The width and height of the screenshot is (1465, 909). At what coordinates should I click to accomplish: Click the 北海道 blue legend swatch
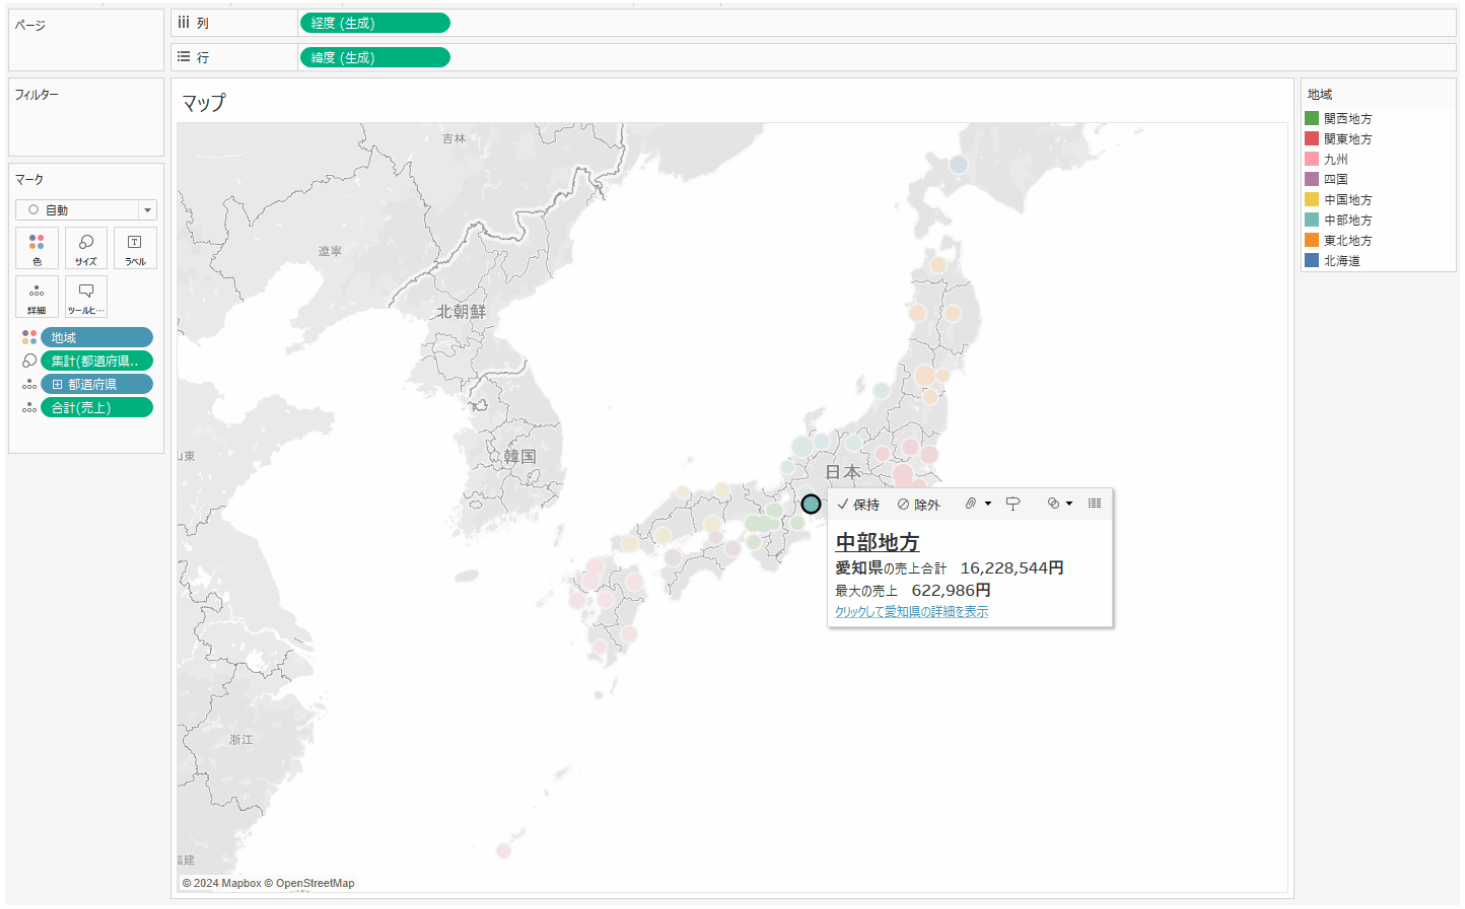1311,260
